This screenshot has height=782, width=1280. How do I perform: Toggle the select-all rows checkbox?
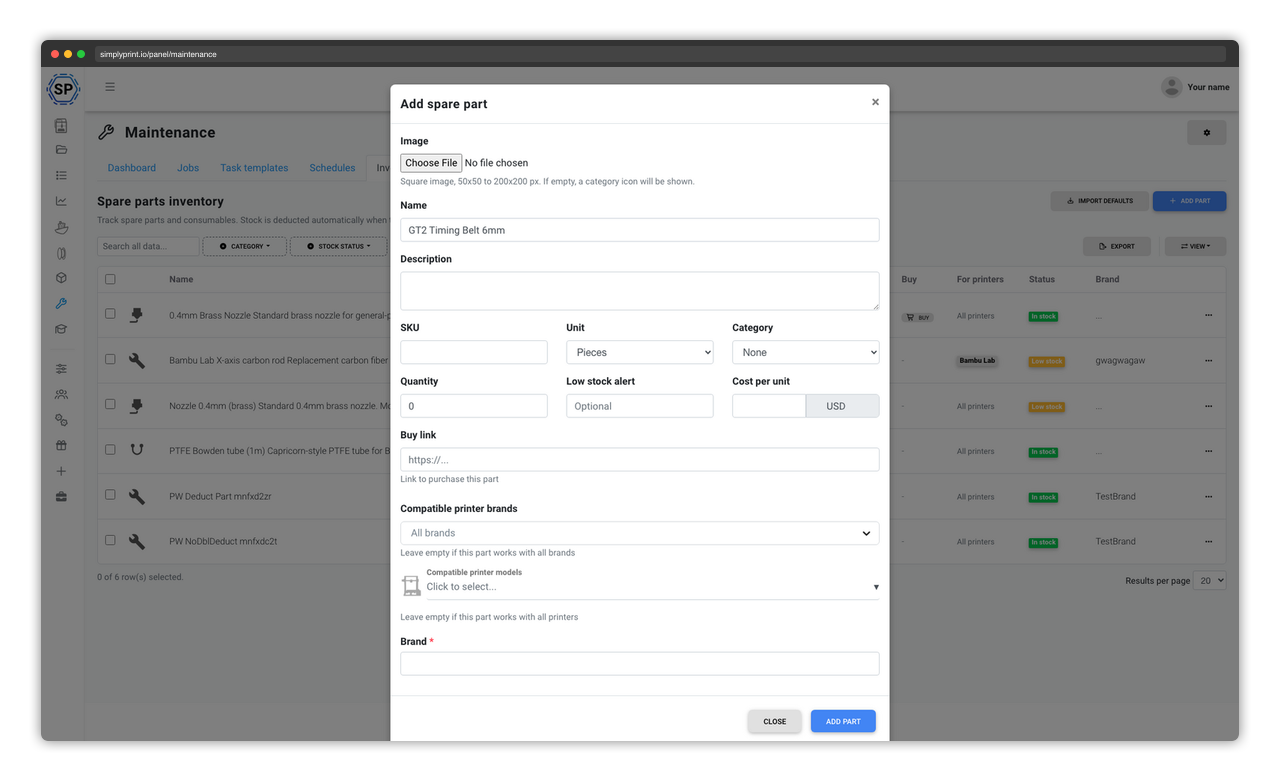[x=110, y=280]
